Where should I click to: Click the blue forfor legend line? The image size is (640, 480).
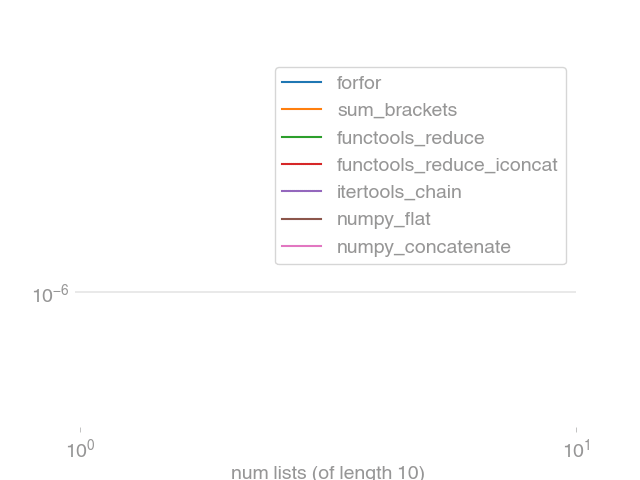point(302,82)
